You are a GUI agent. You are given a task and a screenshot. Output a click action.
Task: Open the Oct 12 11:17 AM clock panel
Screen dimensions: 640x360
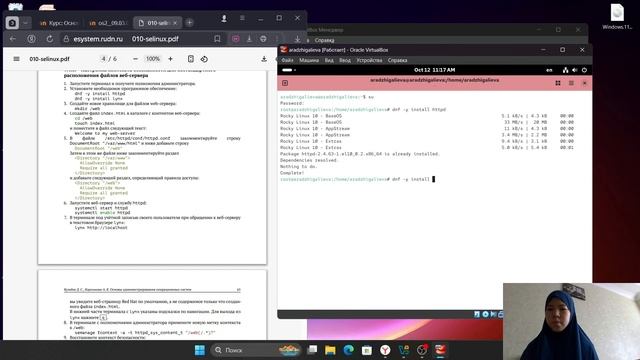point(434,70)
